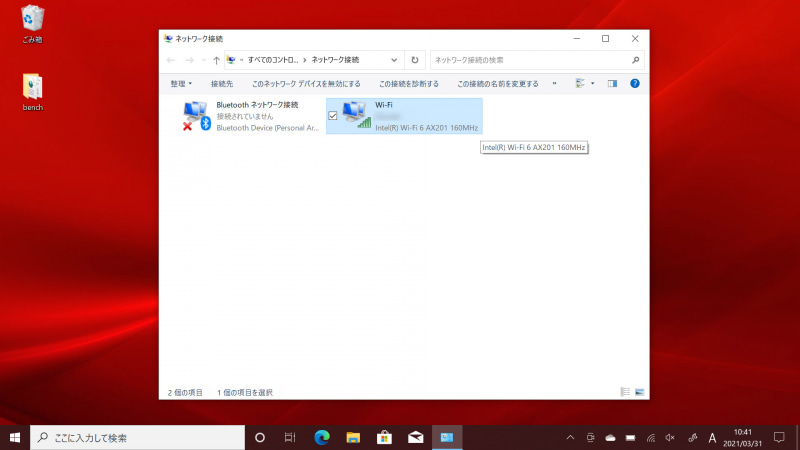Show more toolbar commands chevron
The image size is (800, 450).
(x=555, y=84)
